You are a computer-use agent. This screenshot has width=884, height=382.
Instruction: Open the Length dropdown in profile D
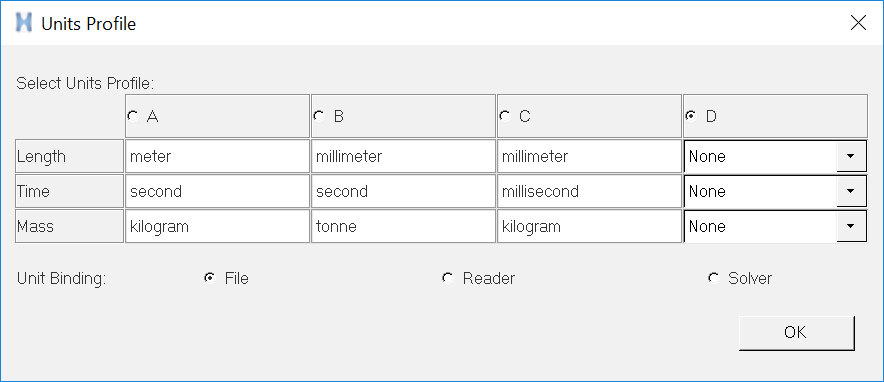click(851, 156)
